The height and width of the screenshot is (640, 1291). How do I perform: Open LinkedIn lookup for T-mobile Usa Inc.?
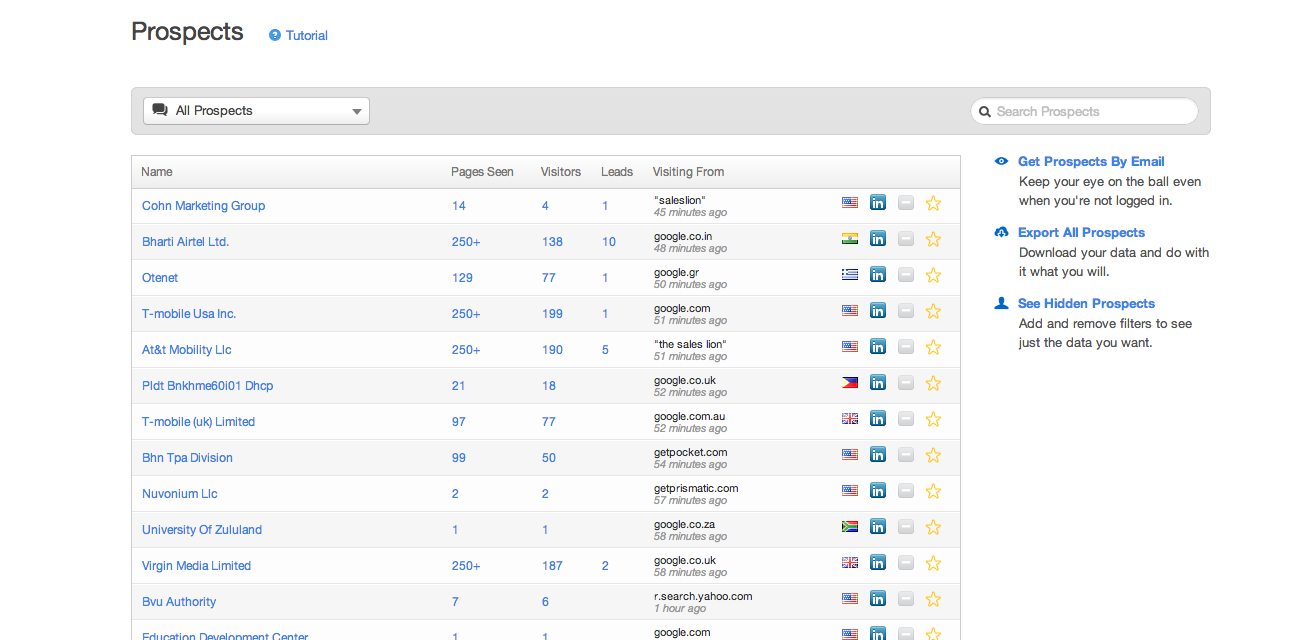click(877, 311)
